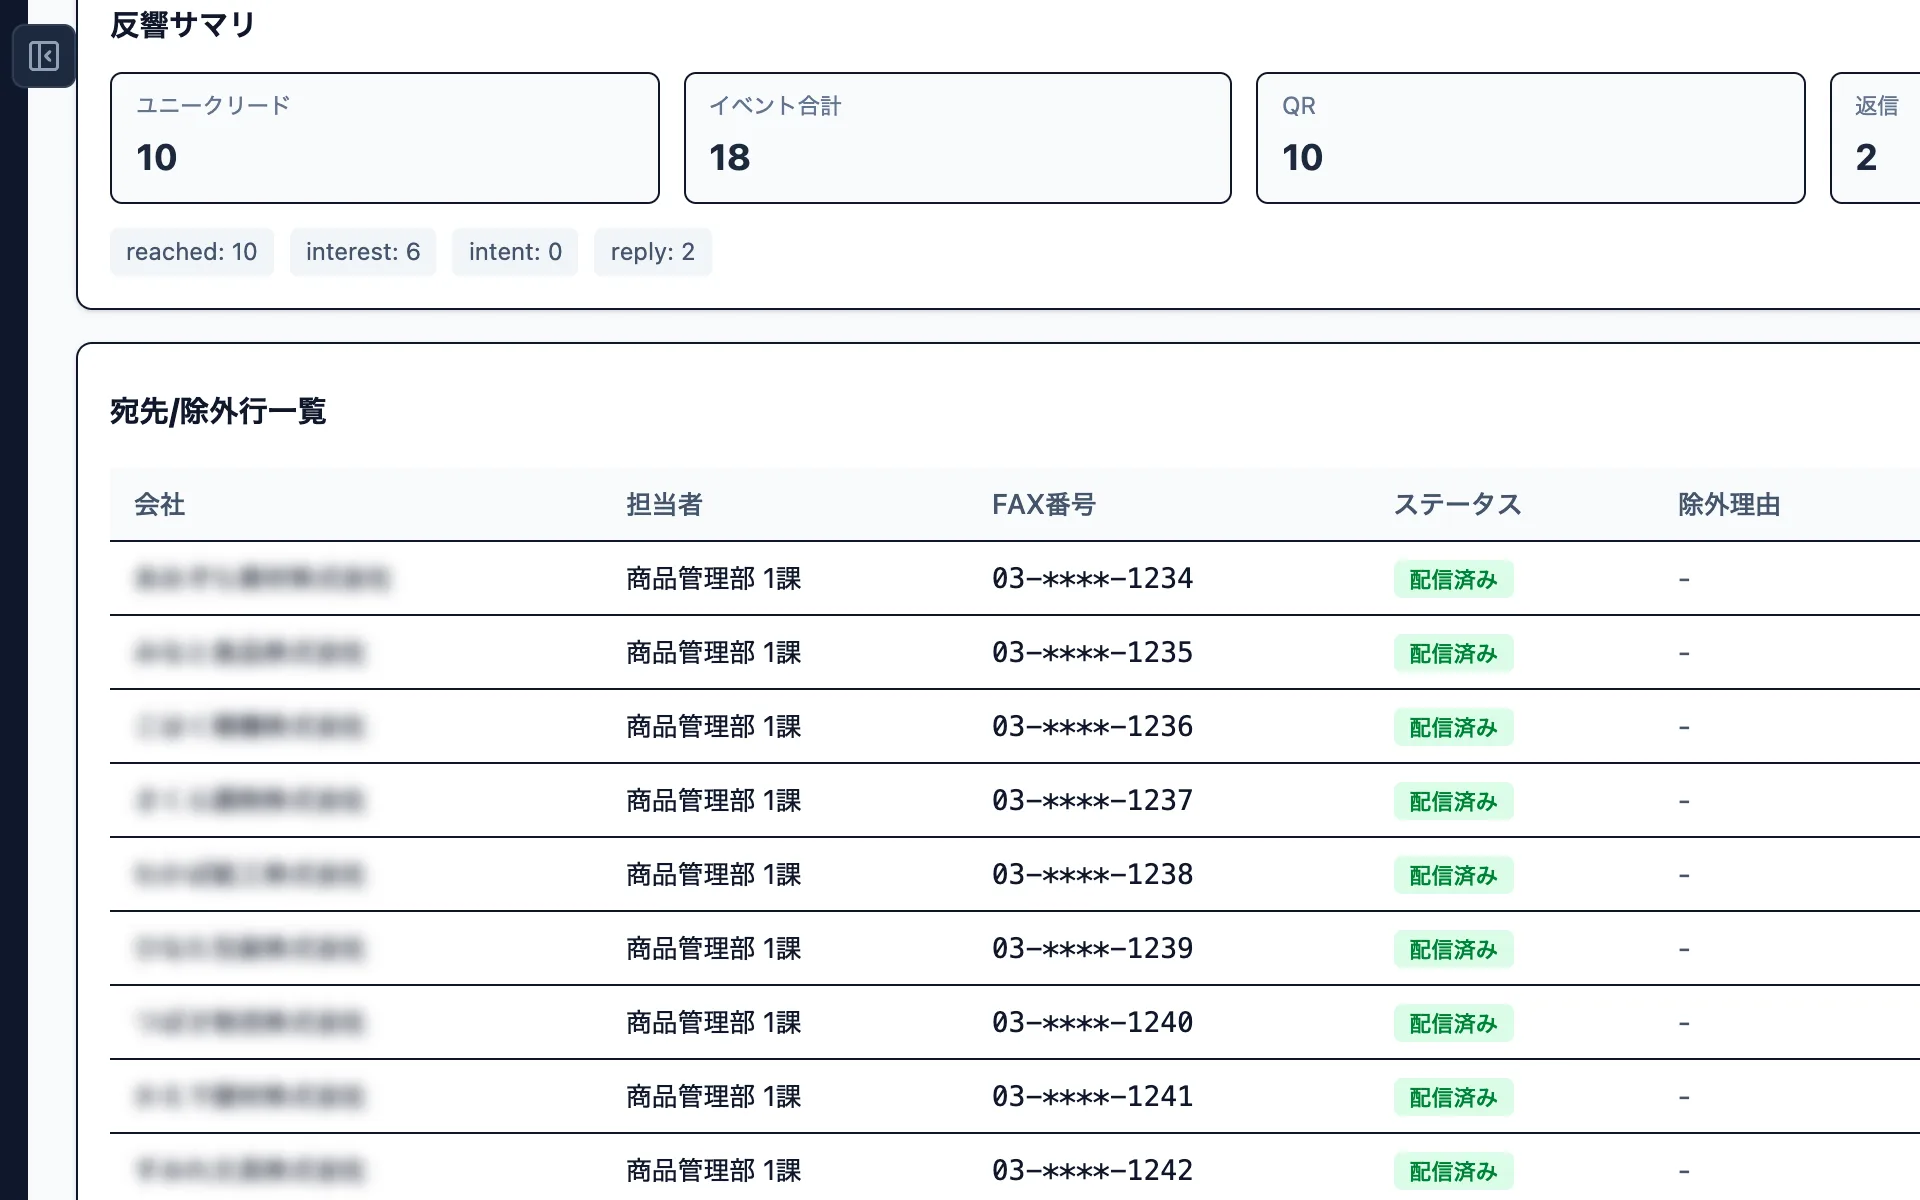Click 配信済み badge in the 03-****-1236 row

(1453, 728)
